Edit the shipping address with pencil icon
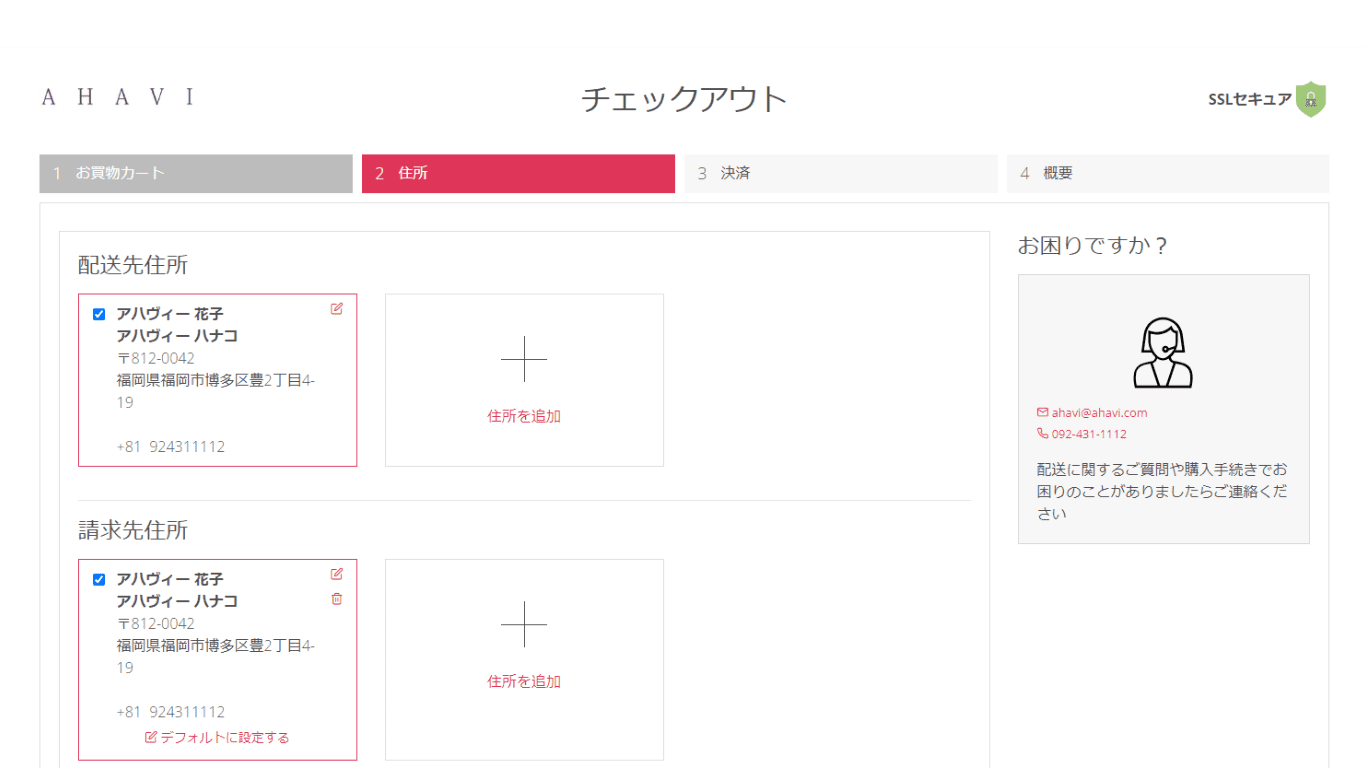1366x768 pixels. pyautogui.click(x=336, y=309)
